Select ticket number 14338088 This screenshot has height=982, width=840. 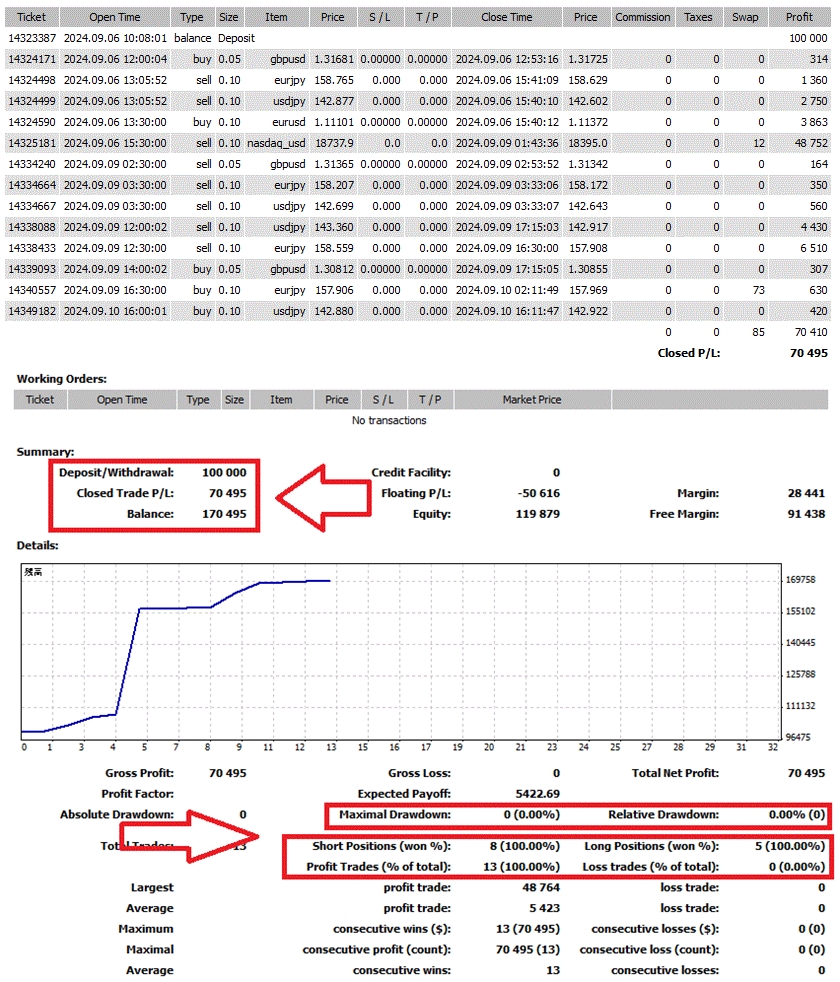click(32, 227)
